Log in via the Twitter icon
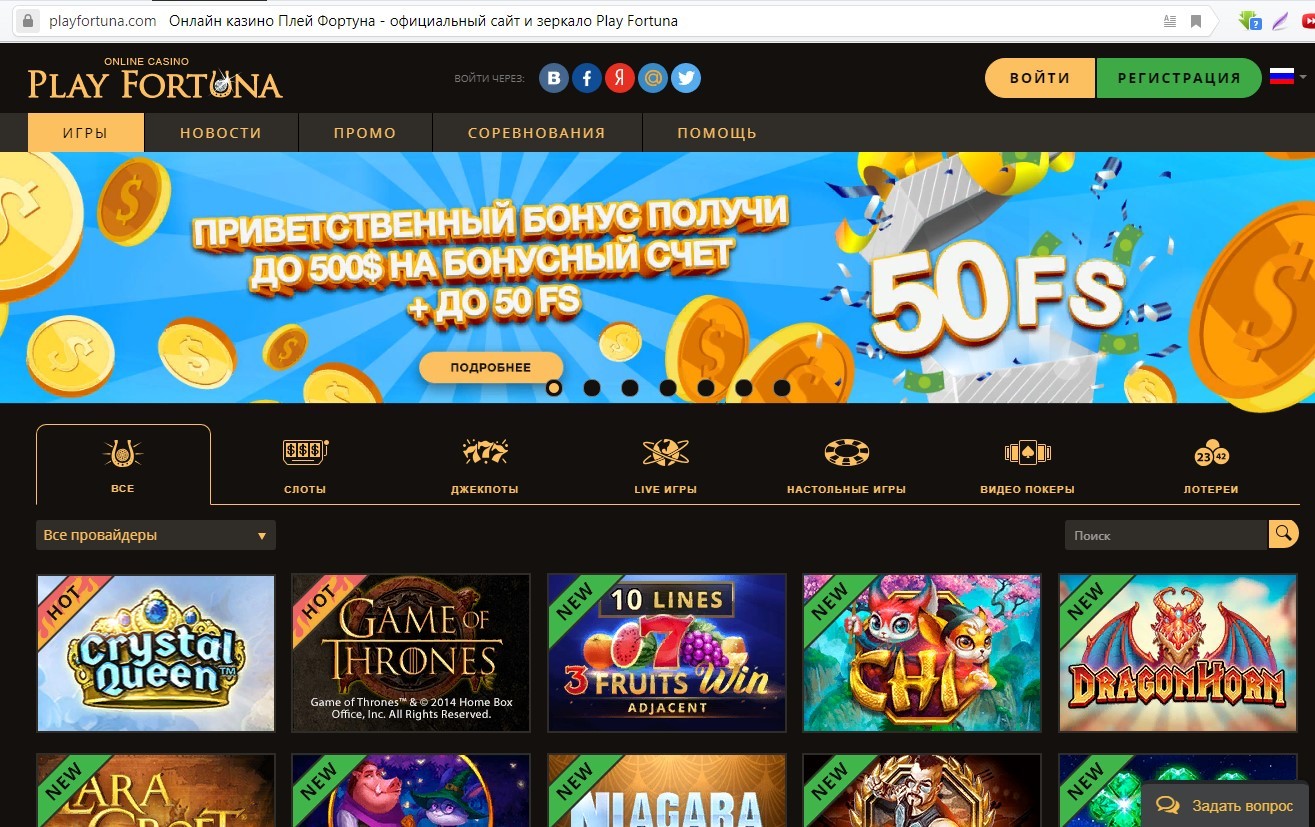This screenshot has width=1315, height=827. [x=686, y=78]
